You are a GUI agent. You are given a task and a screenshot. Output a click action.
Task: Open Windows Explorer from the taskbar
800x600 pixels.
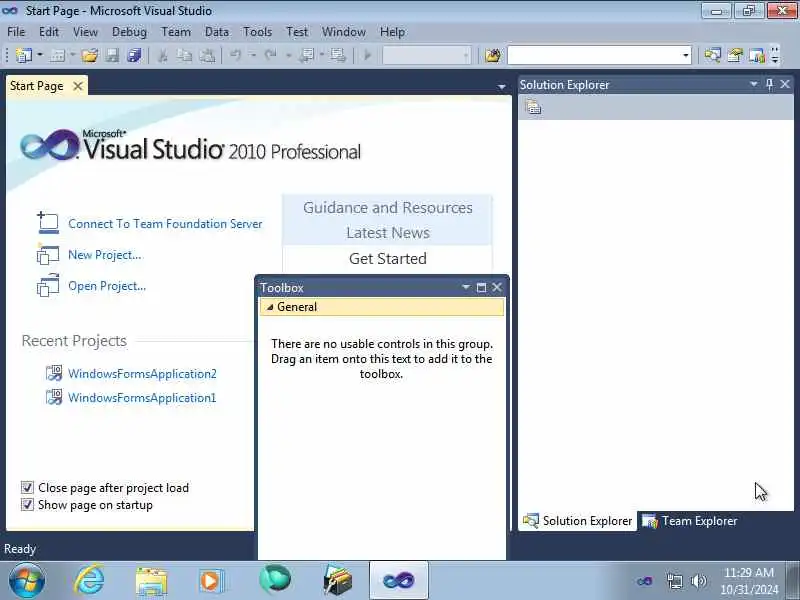coord(152,582)
